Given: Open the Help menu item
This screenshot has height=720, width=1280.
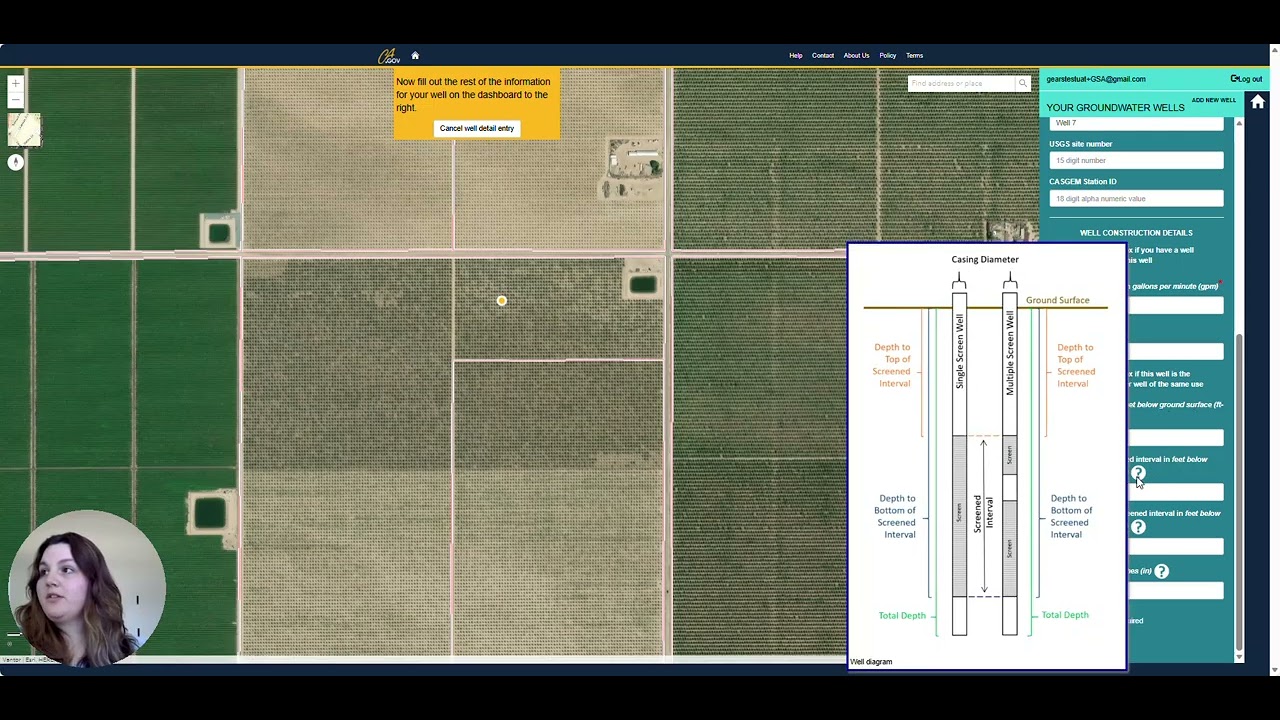Looking at the screenshot, I should pos(796,56).
